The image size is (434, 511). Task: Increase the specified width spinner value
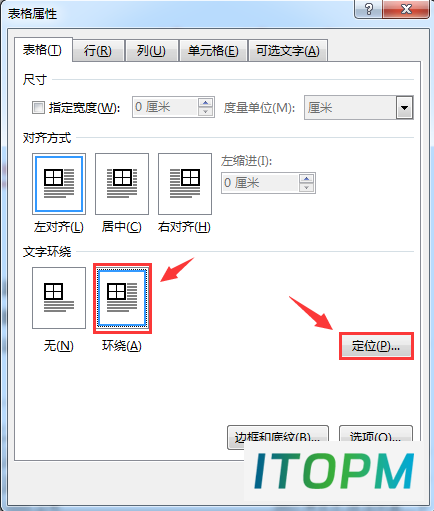pyautogui.click(x=205, y=103)
